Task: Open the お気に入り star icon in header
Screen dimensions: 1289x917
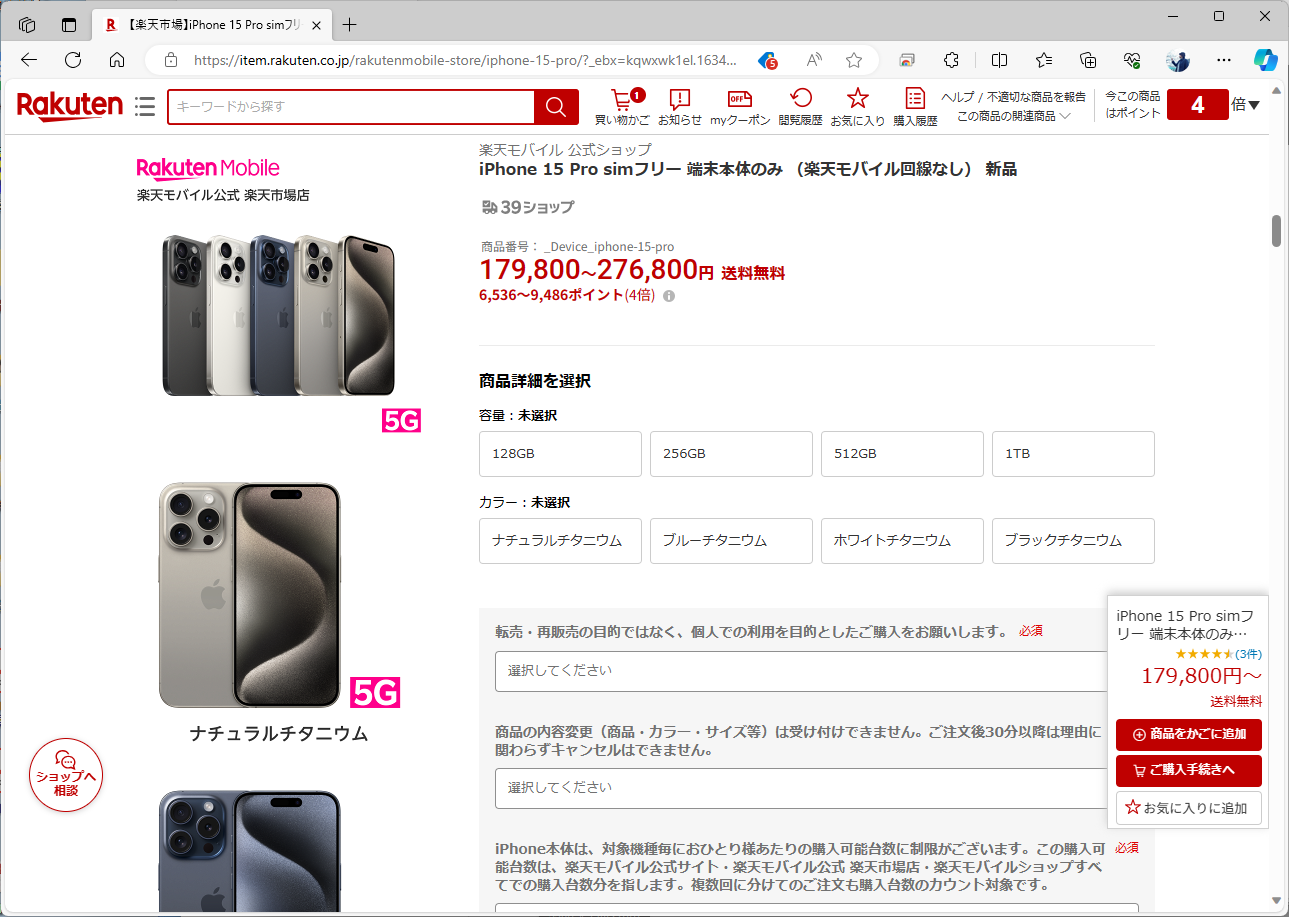Action: tap(857, 107)
